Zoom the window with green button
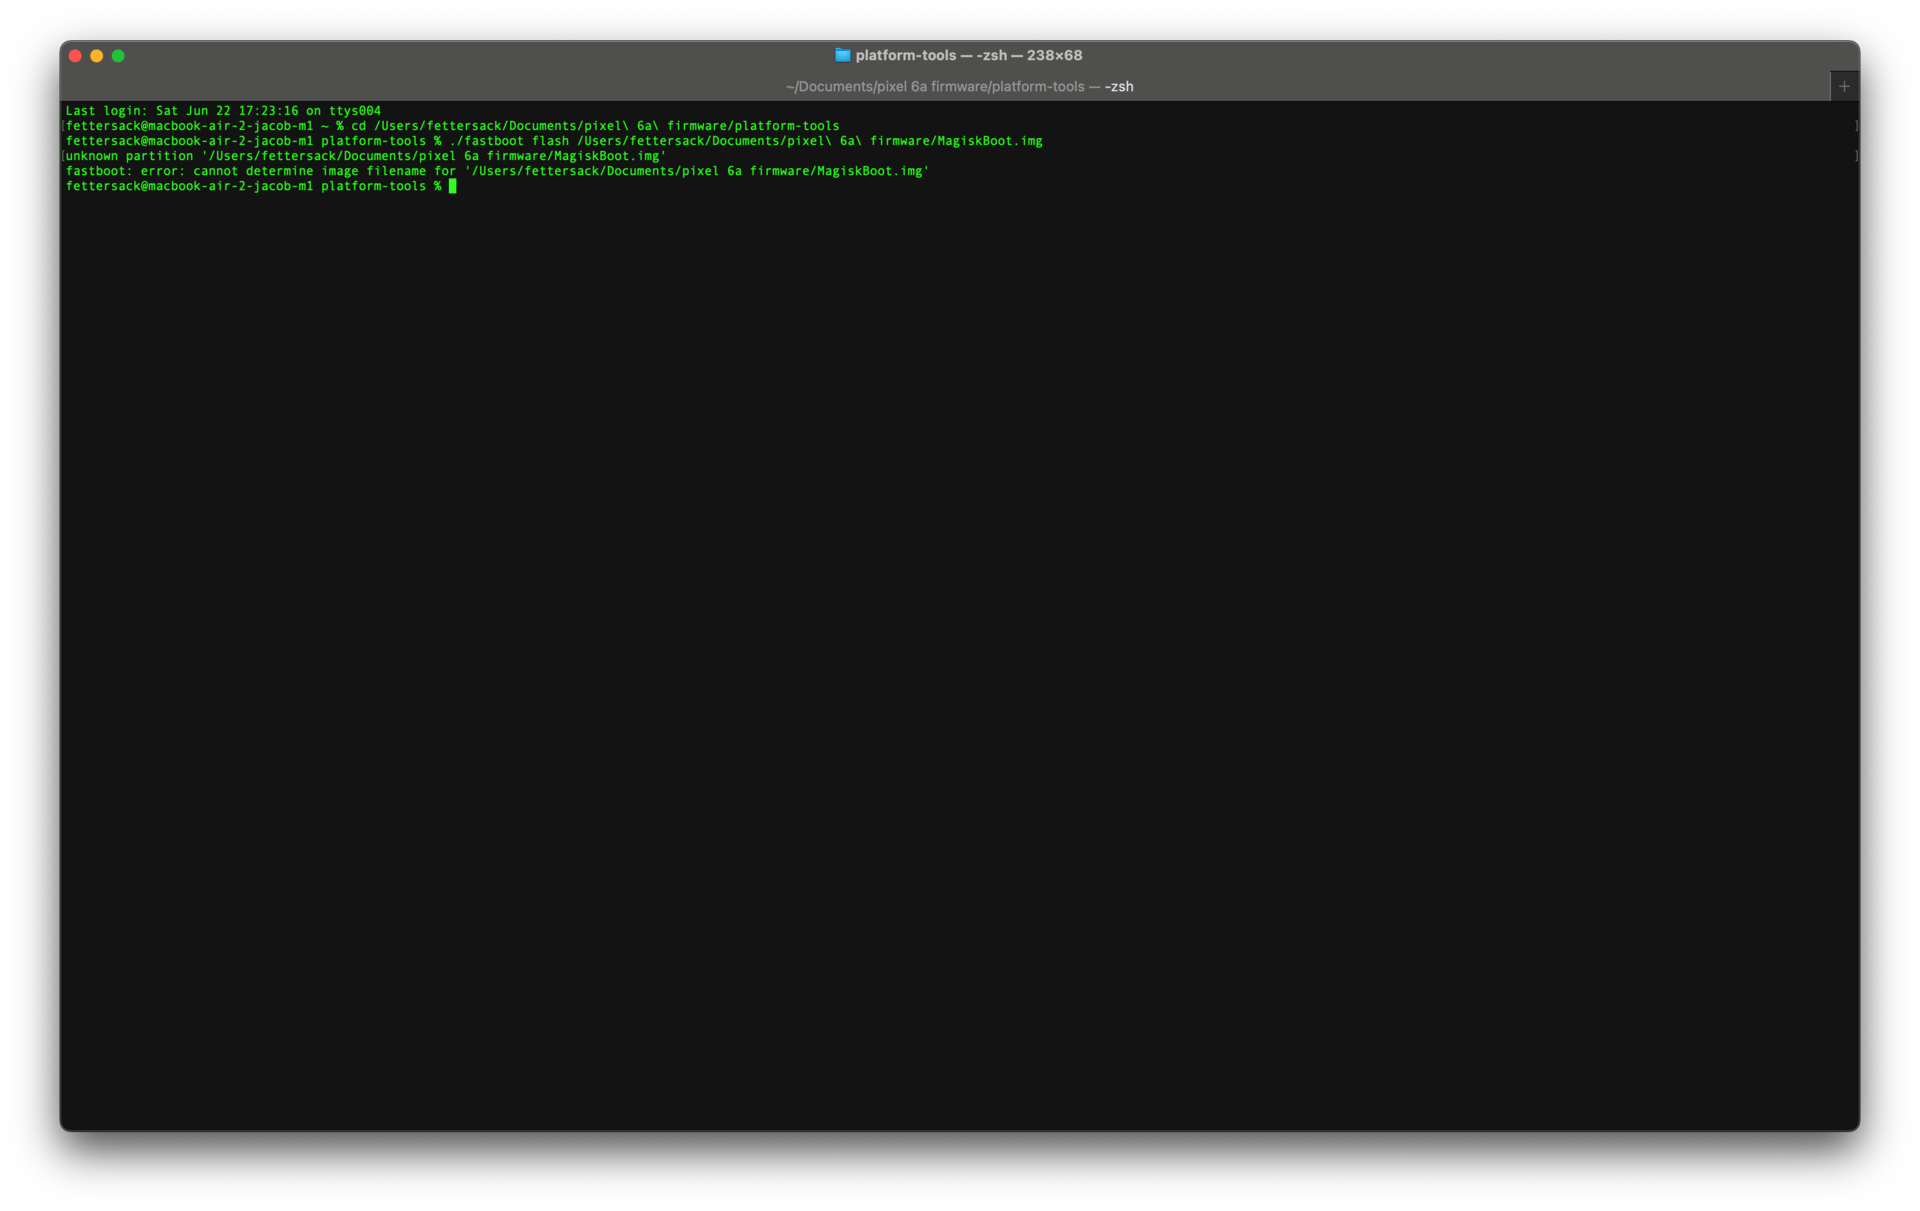Image resolution: width=1920 pixels, height=1211 pixels. [118, 56]
